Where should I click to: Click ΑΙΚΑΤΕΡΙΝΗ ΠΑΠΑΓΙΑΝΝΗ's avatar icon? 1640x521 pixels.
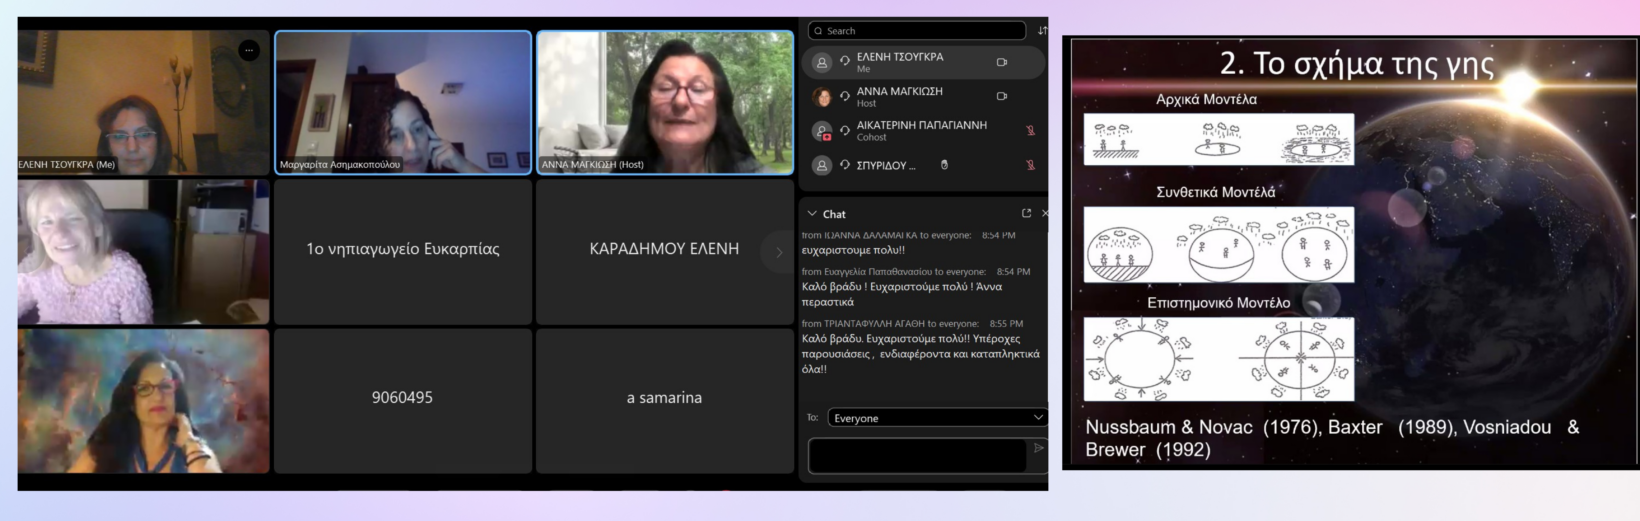click(822, 131)
